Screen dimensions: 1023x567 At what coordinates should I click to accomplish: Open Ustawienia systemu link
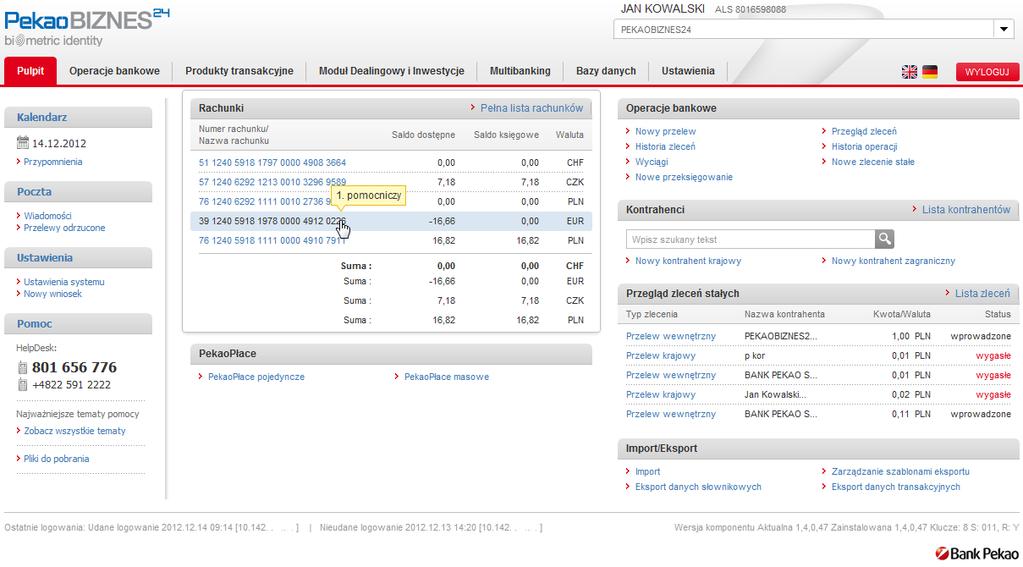point(64,282)
